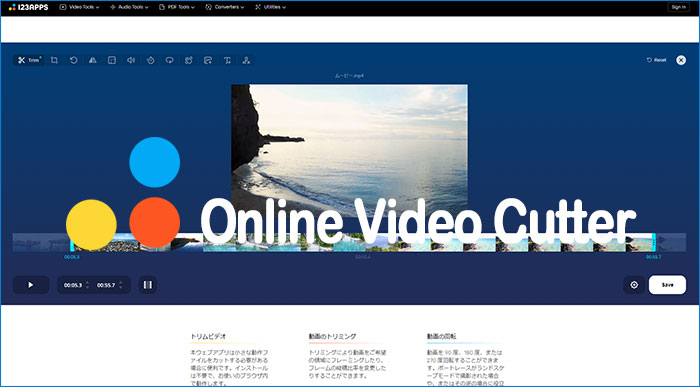The height and width of the screenshot is (387, 700).
Task: Select the Trim tool
Action: [29, 60]
